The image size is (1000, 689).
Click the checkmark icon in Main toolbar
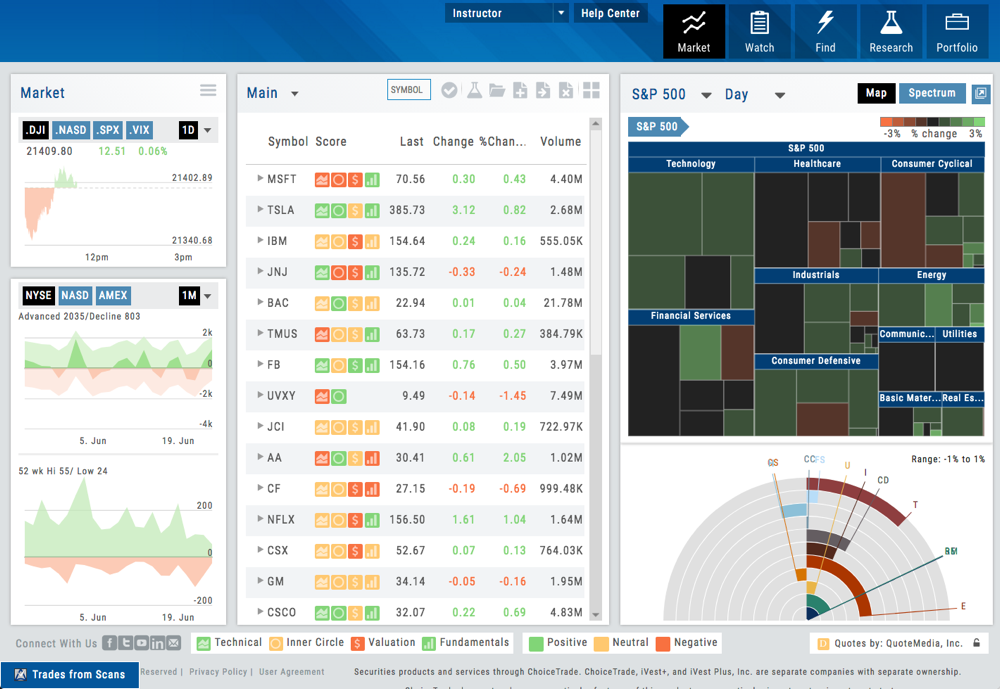pos(449,91)
